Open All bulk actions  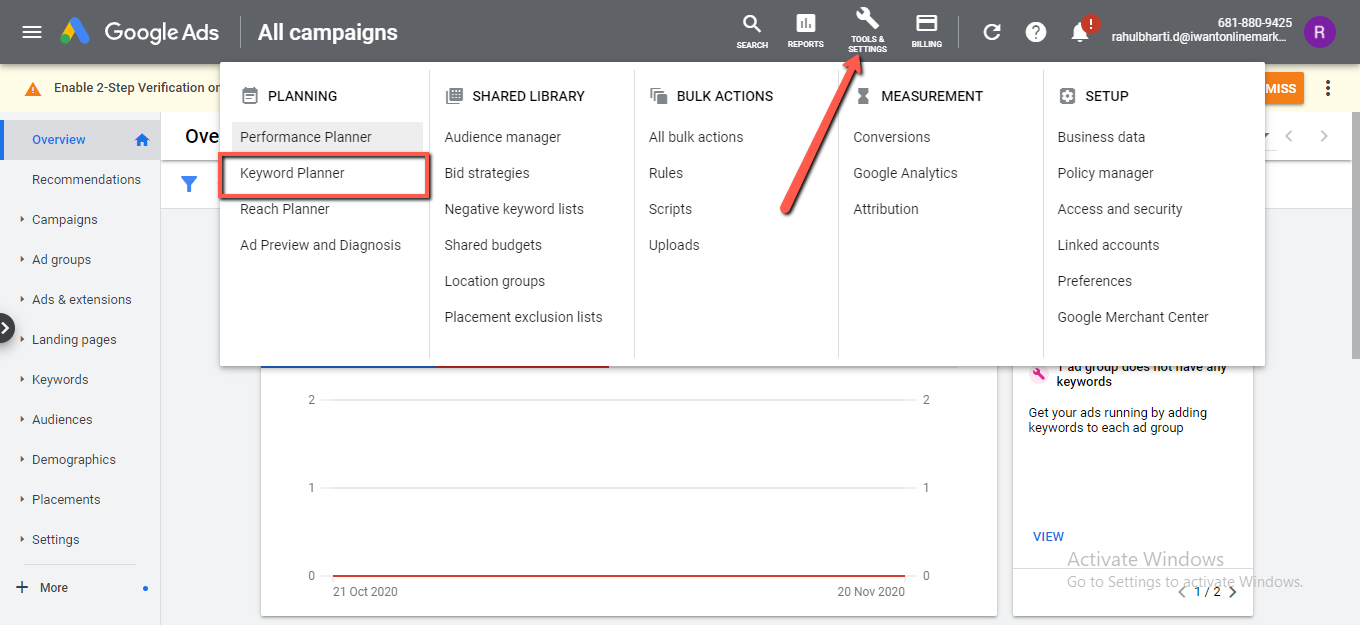[x=696, y=137]
